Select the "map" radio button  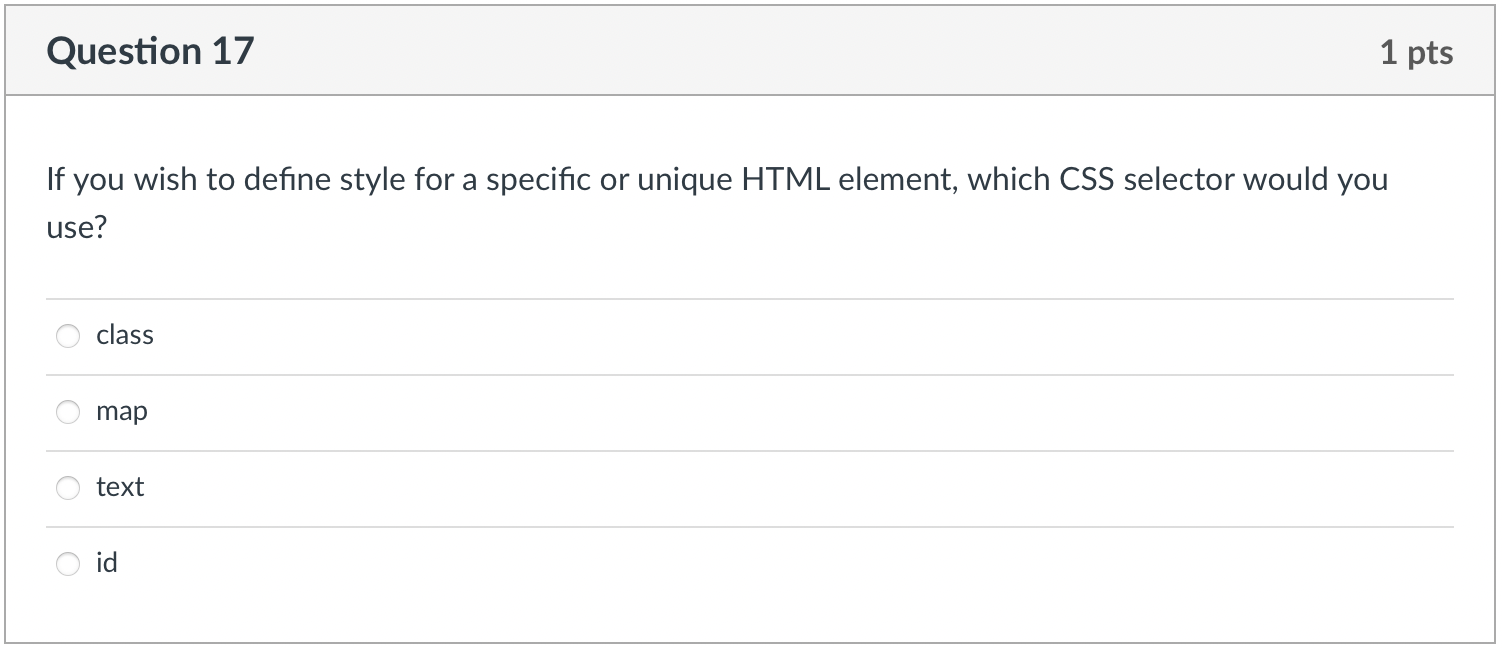click(x=68, y=412)
